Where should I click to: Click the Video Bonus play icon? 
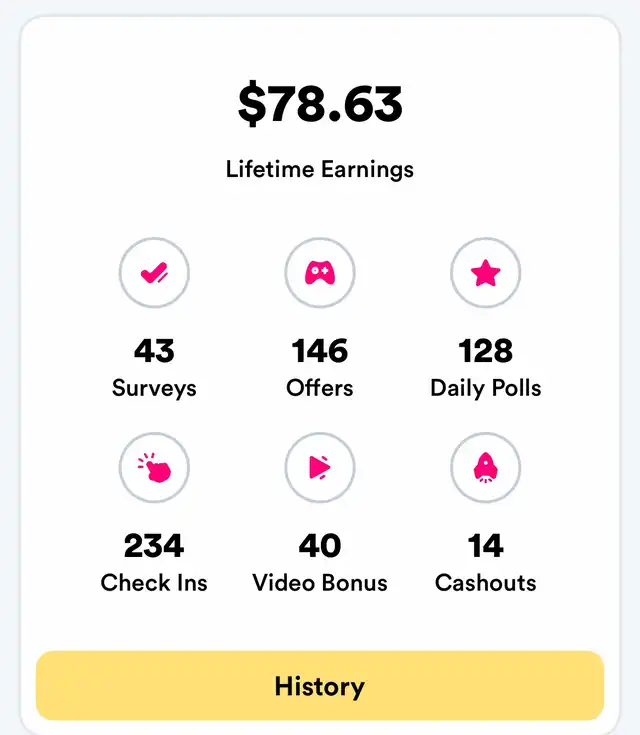[320, 468]
